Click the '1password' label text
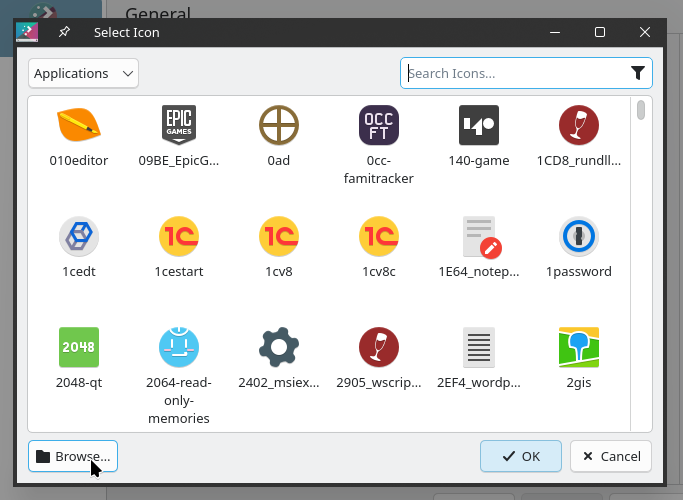 (579, 271)
